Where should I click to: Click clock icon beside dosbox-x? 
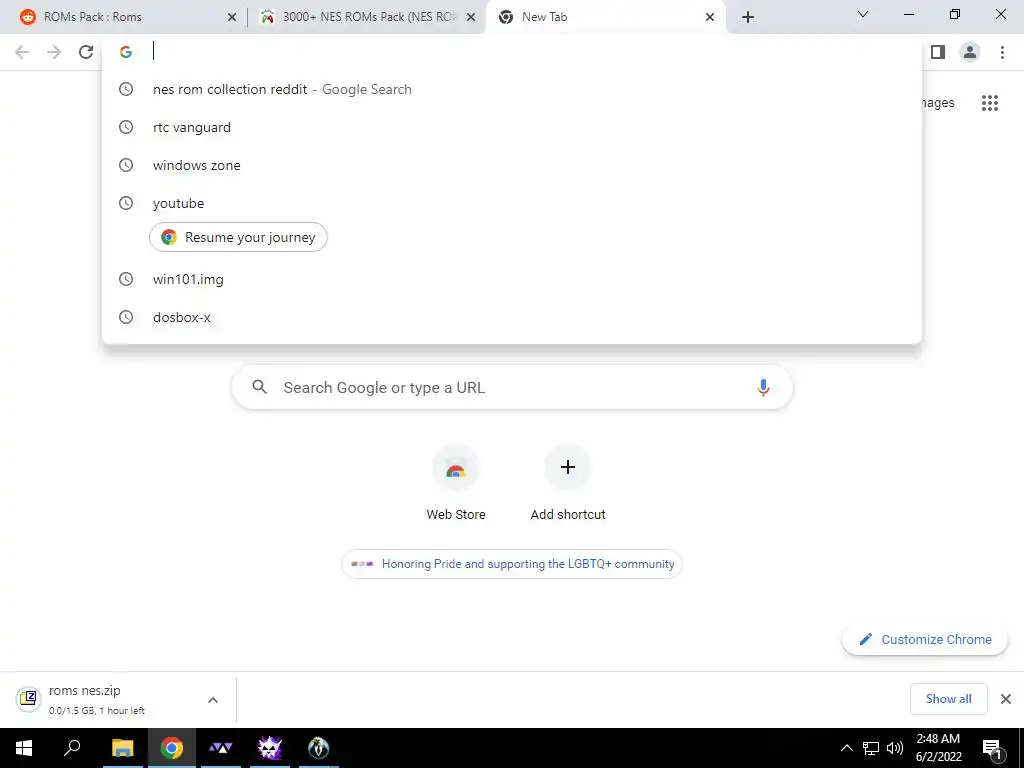coord(126,317)
